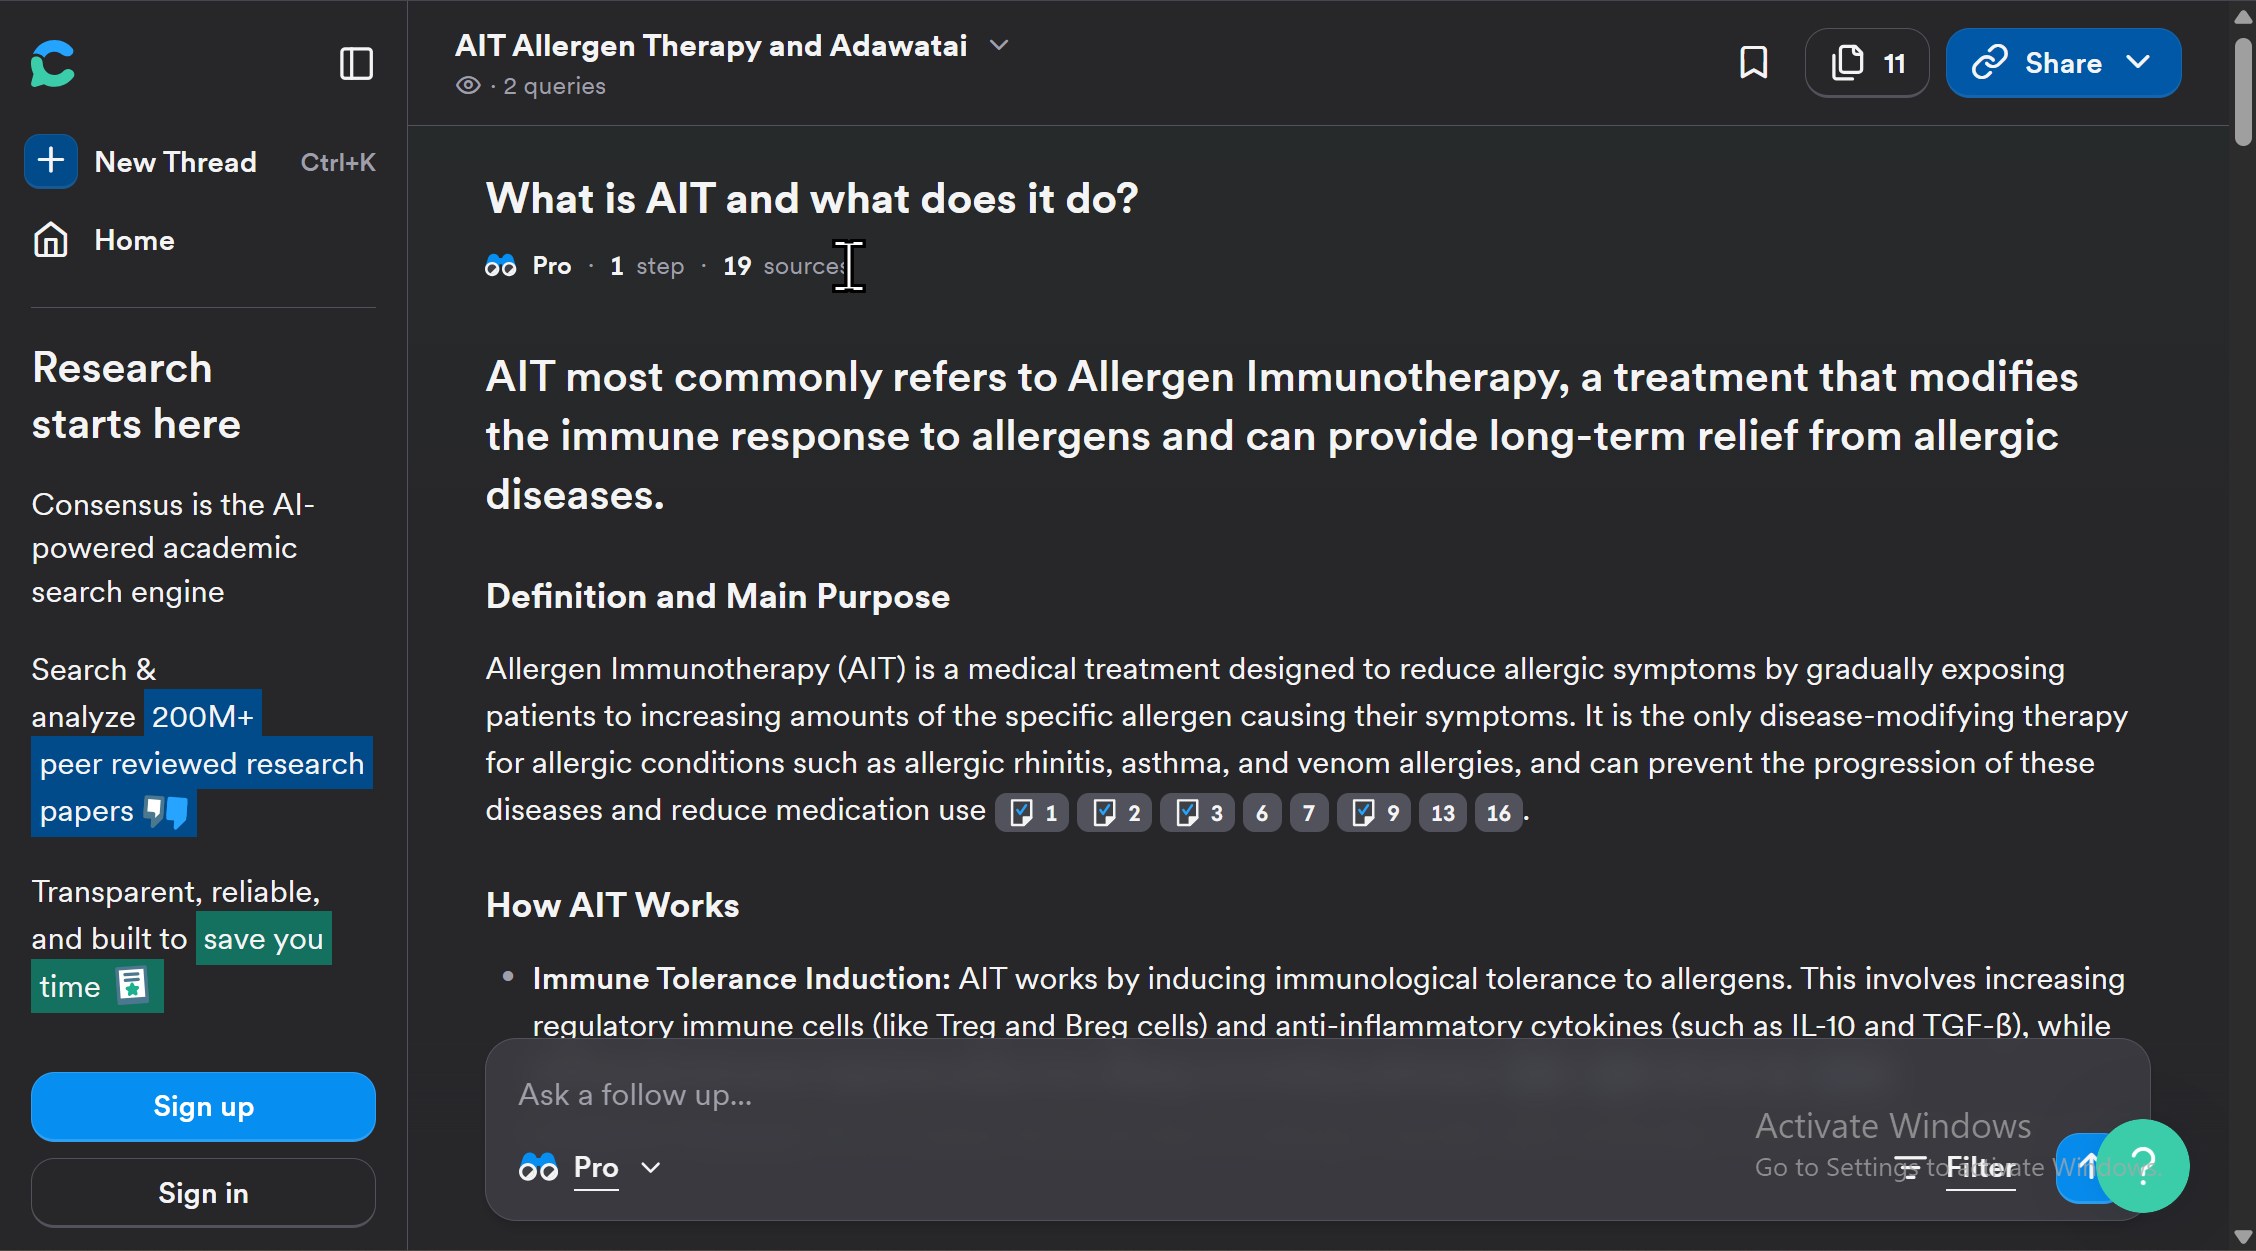This screenshot has height=1251, width=2256.
Task: Click the vertical page scrollbar thumb
Action: pyautogui.click(x=2243, y=90)
